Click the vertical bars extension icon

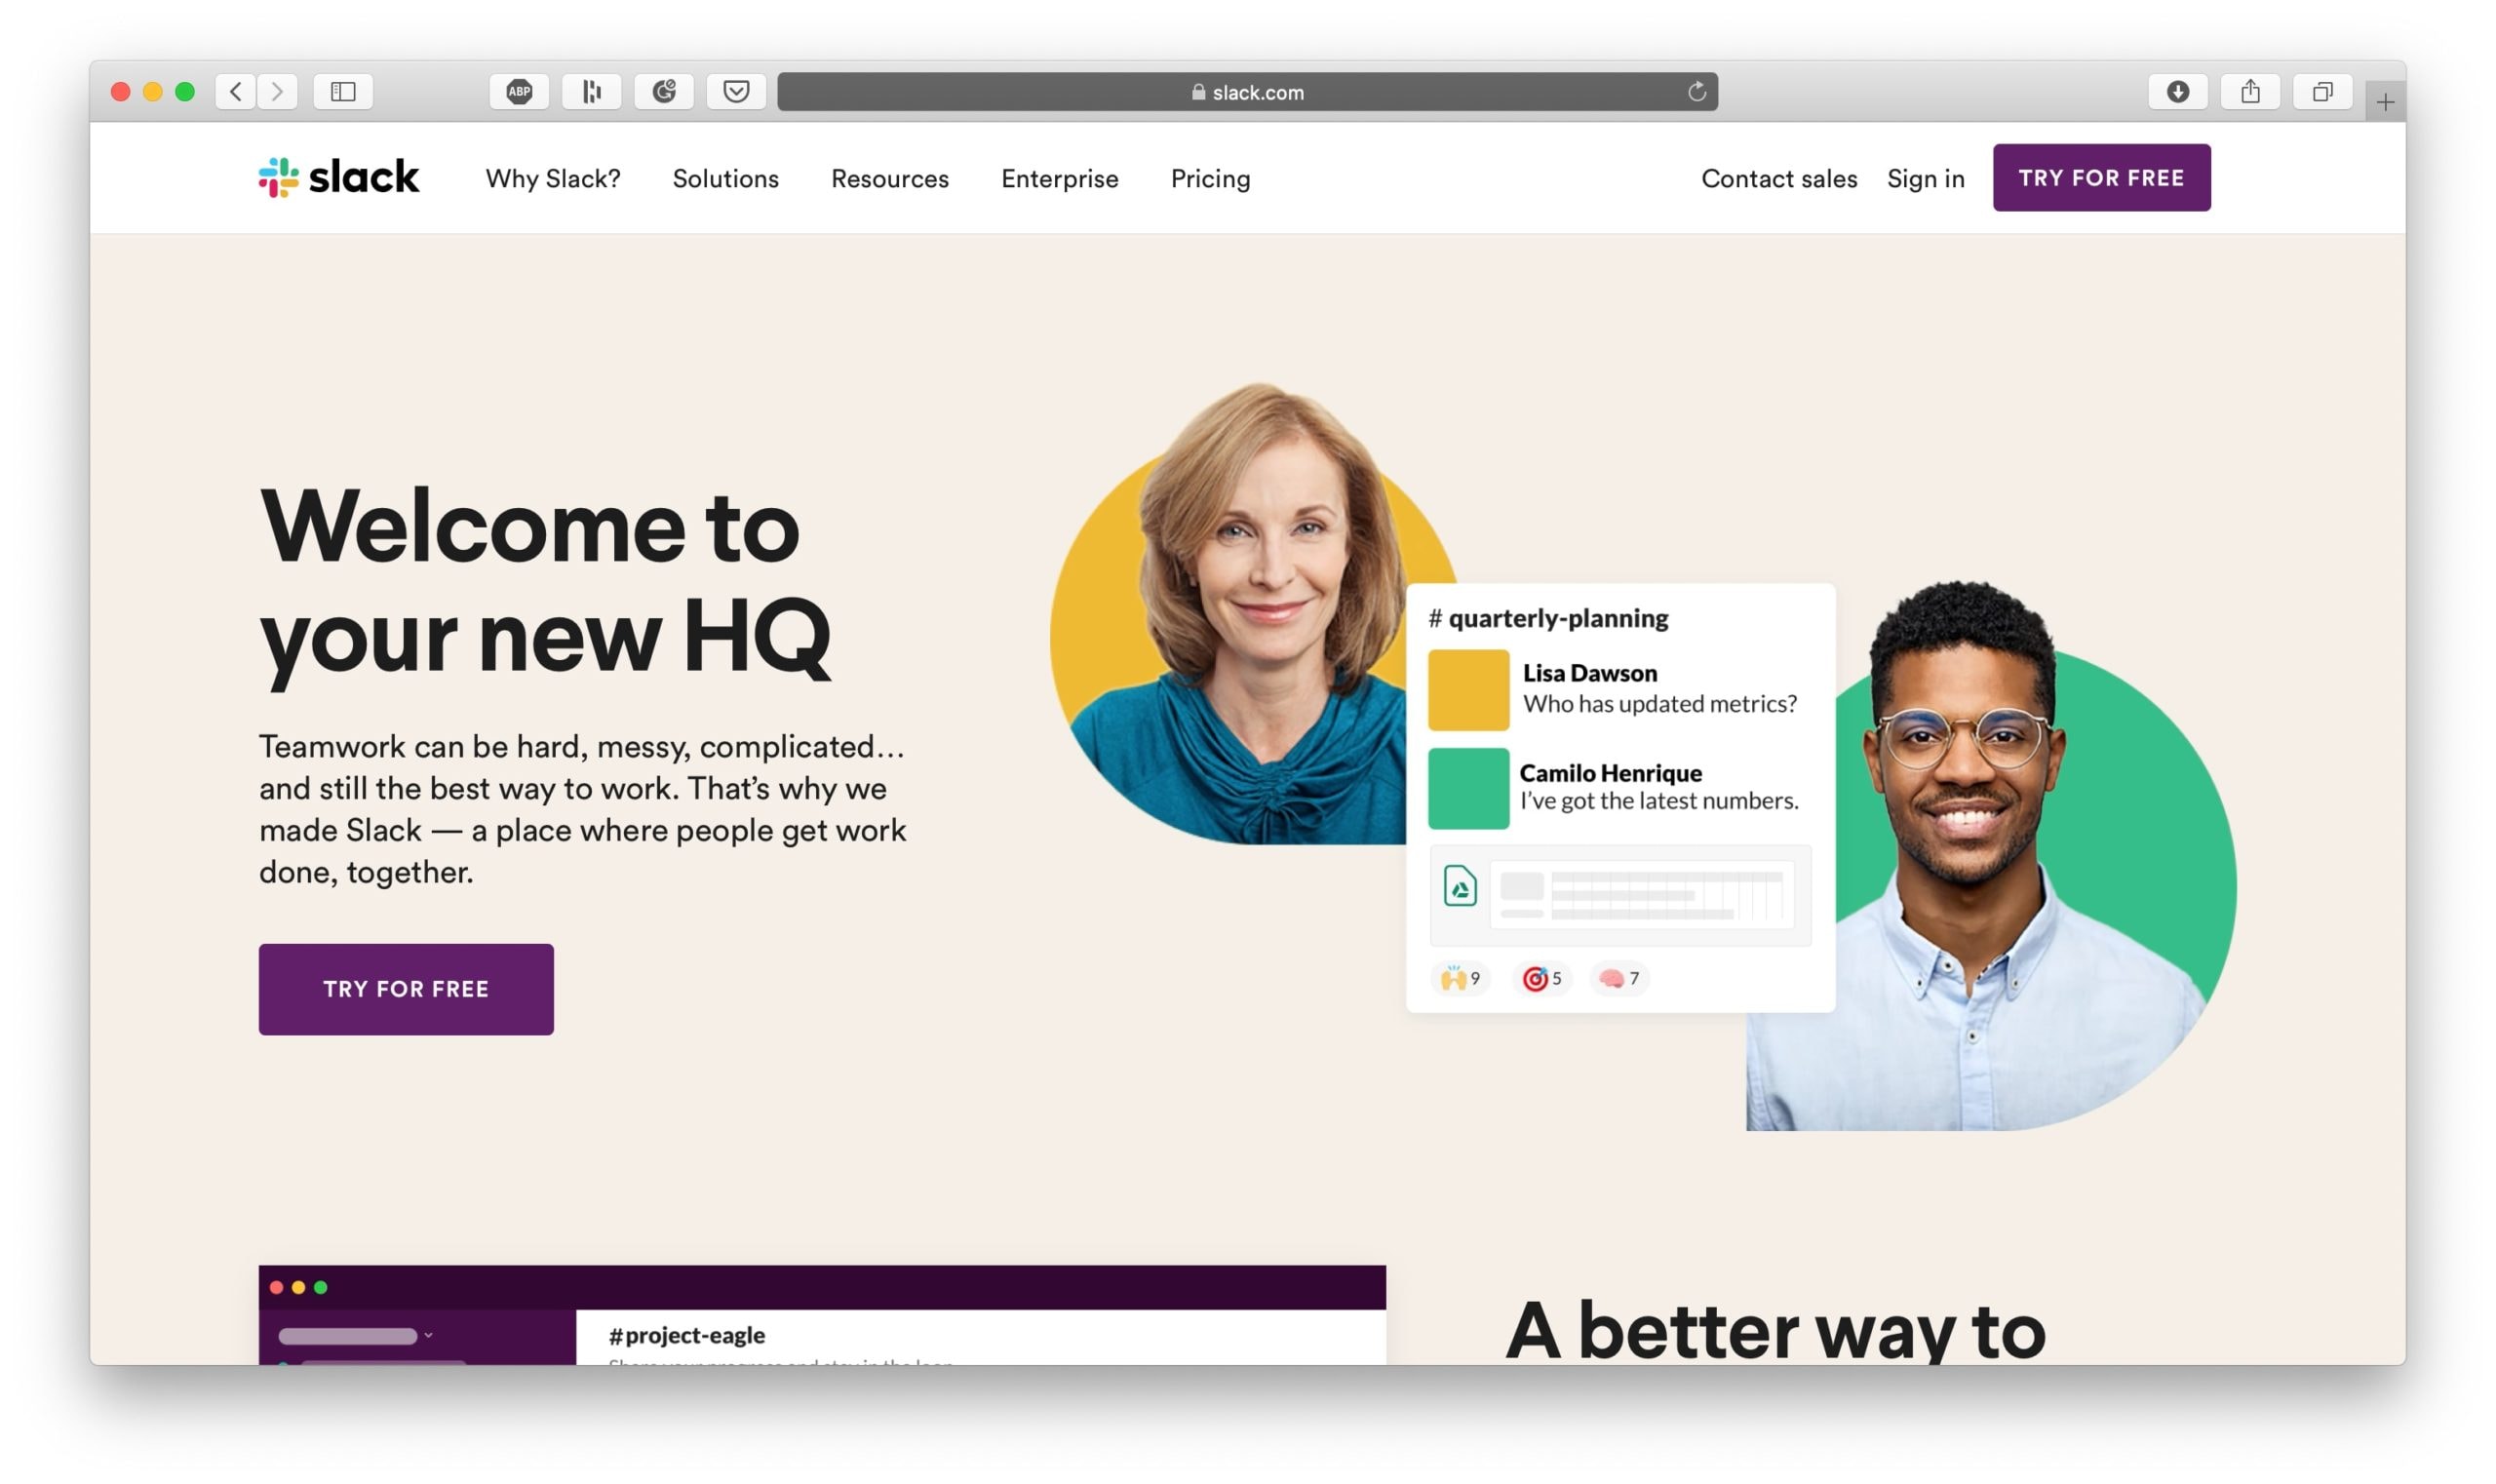click(591, 92)
